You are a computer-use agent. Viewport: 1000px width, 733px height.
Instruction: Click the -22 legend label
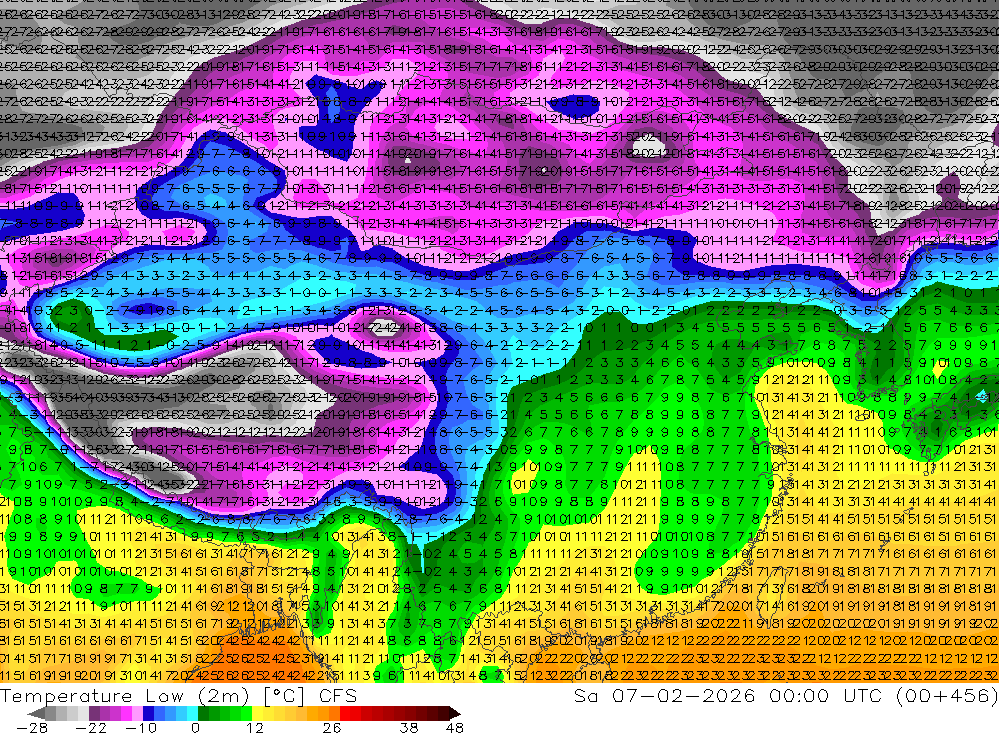point(91,727)
